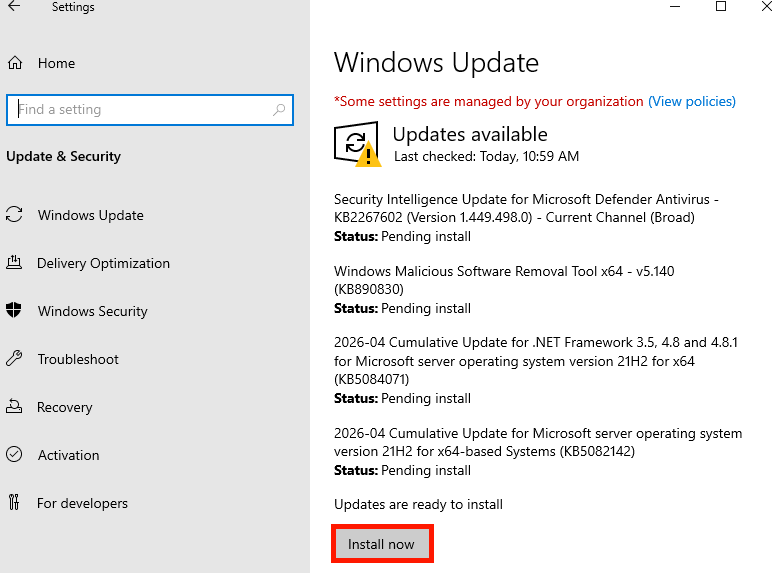Click the managed by your organization notice
This screenshot has height=573, width=781.
coord(489,102)
